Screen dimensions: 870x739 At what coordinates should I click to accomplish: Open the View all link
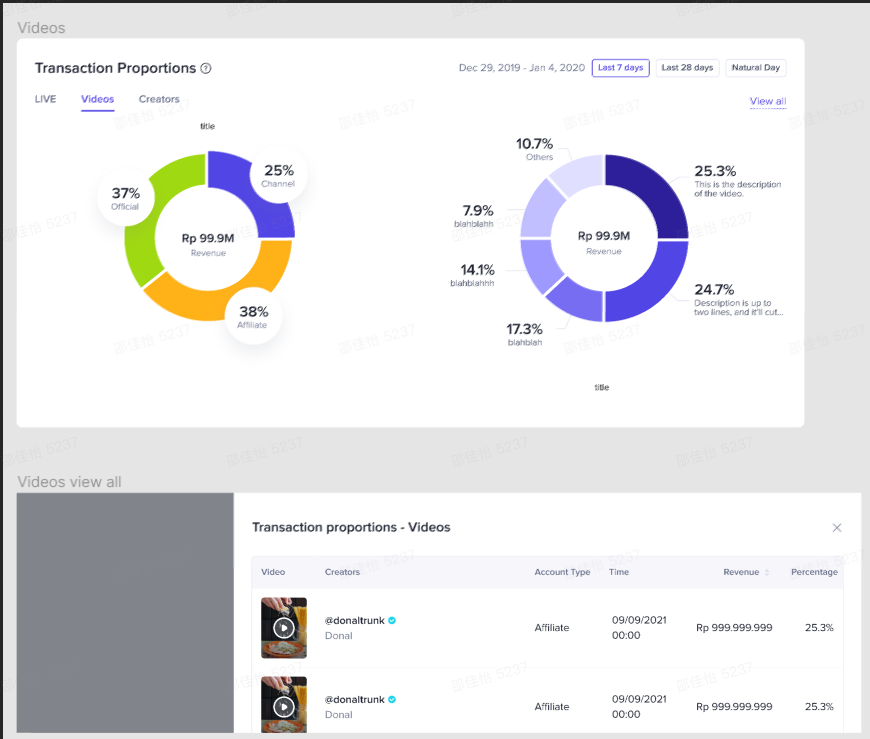767,102
